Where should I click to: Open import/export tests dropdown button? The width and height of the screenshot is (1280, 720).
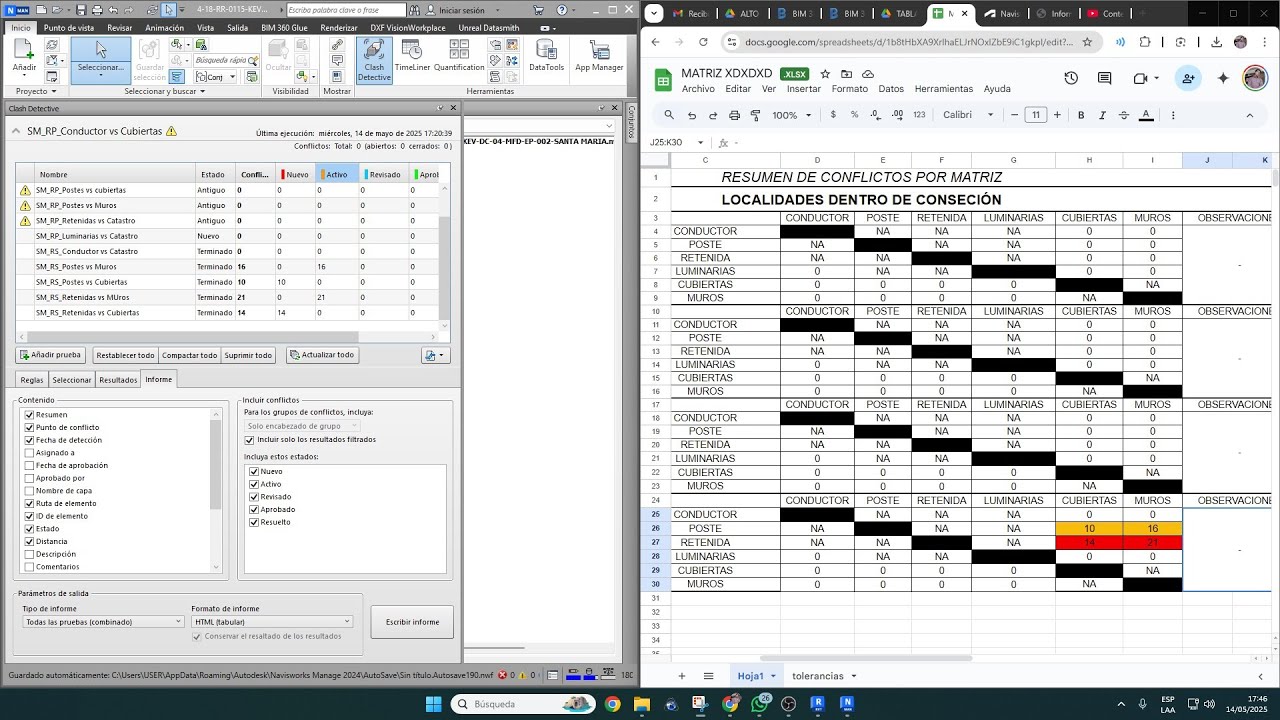[x=436, y=355]
